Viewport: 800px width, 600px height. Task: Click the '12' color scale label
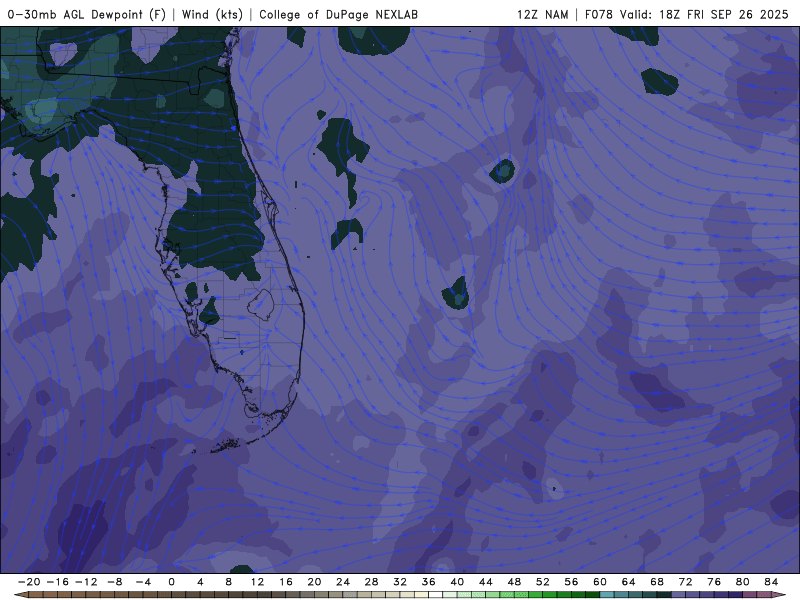pyautogui.click(x=257, y=582)
